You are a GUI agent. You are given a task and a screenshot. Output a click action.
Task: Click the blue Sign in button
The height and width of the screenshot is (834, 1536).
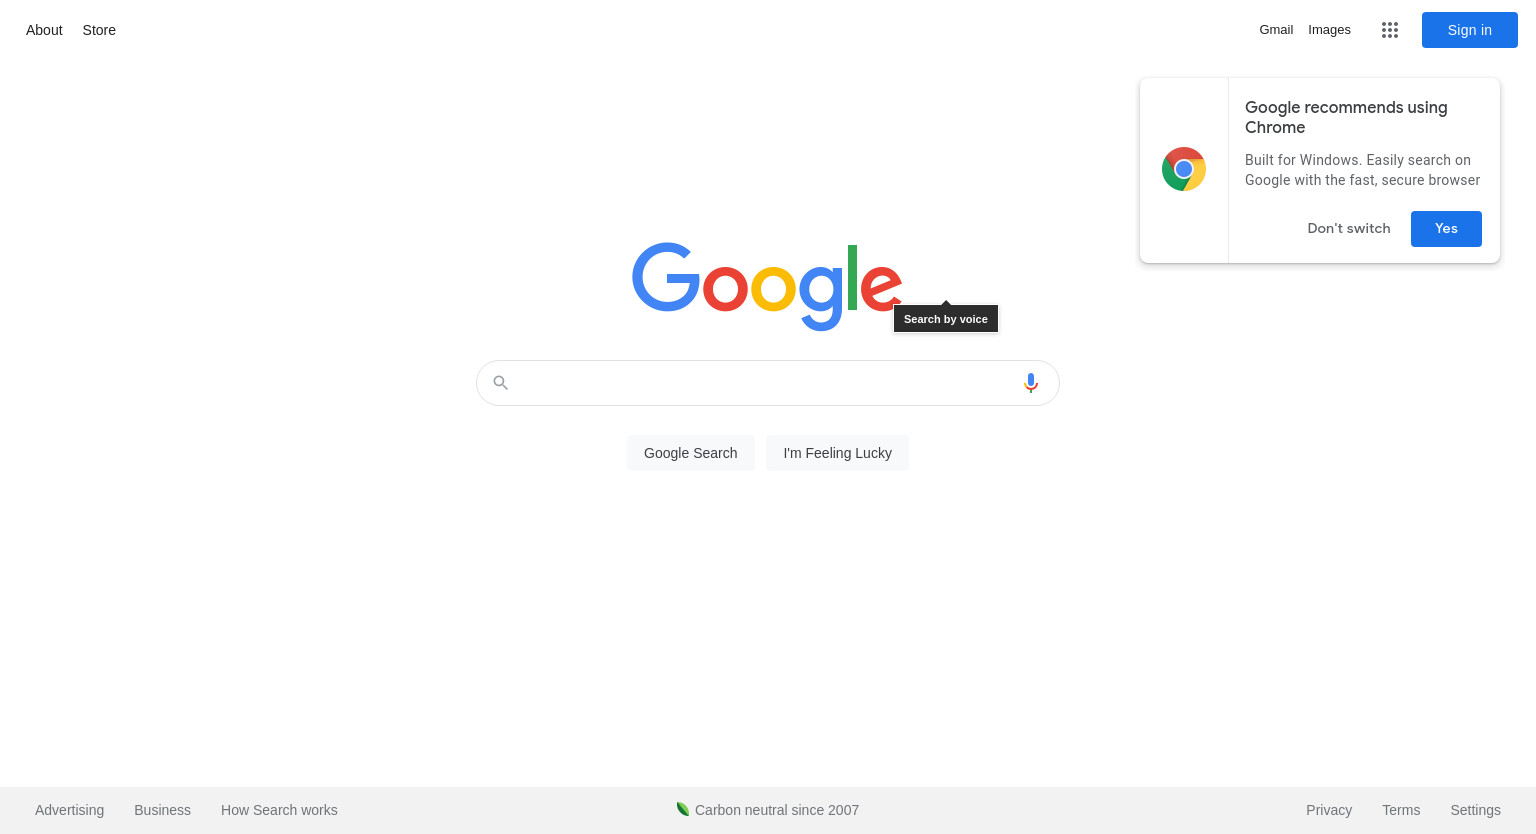(1470, 30)
